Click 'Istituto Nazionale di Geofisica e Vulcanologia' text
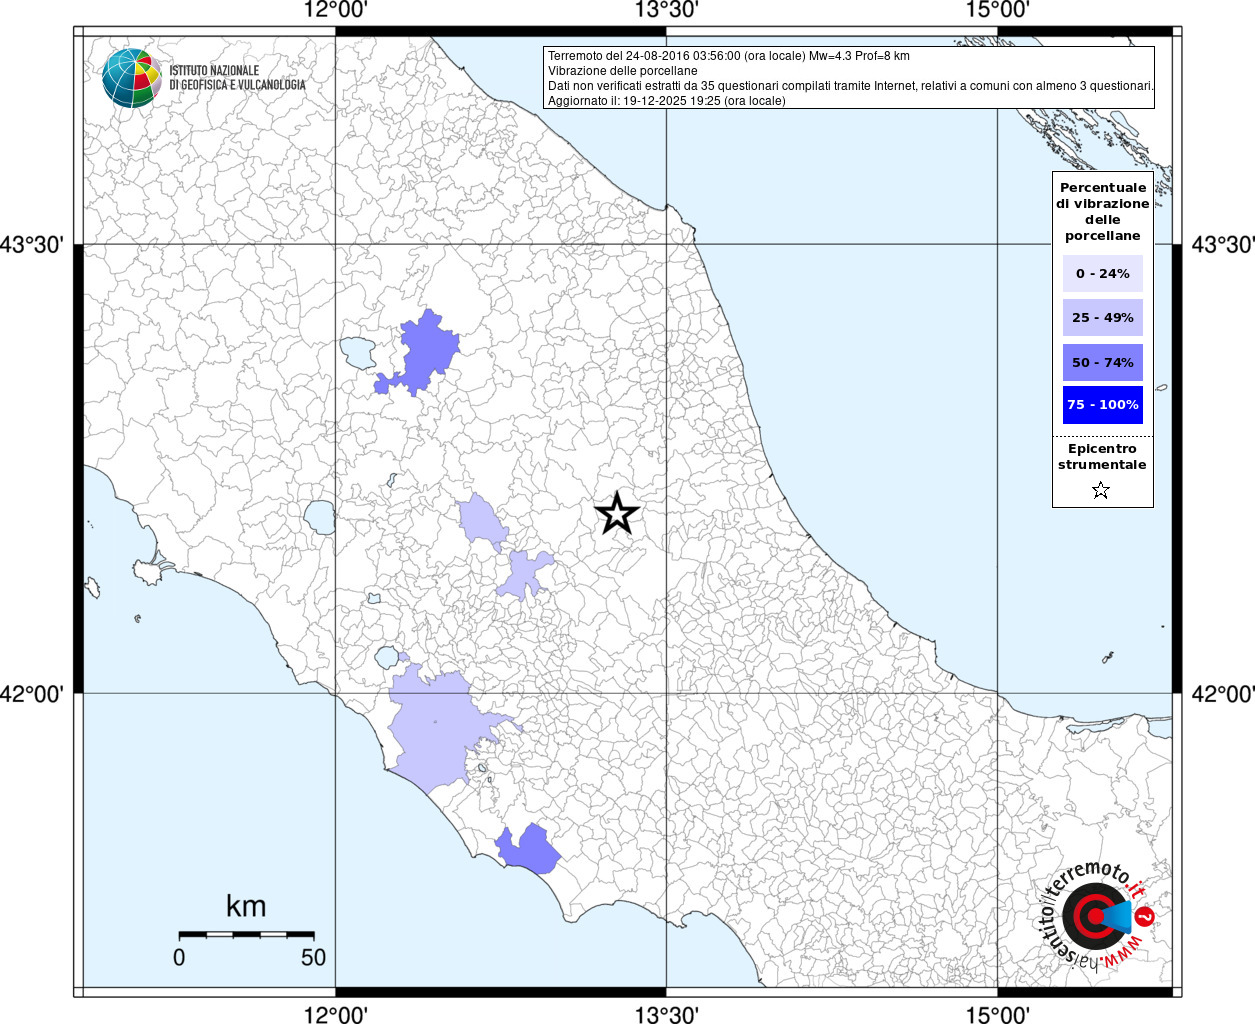Image resolution: width=1255 pixels, height=1024 pixels. point(237,78)
